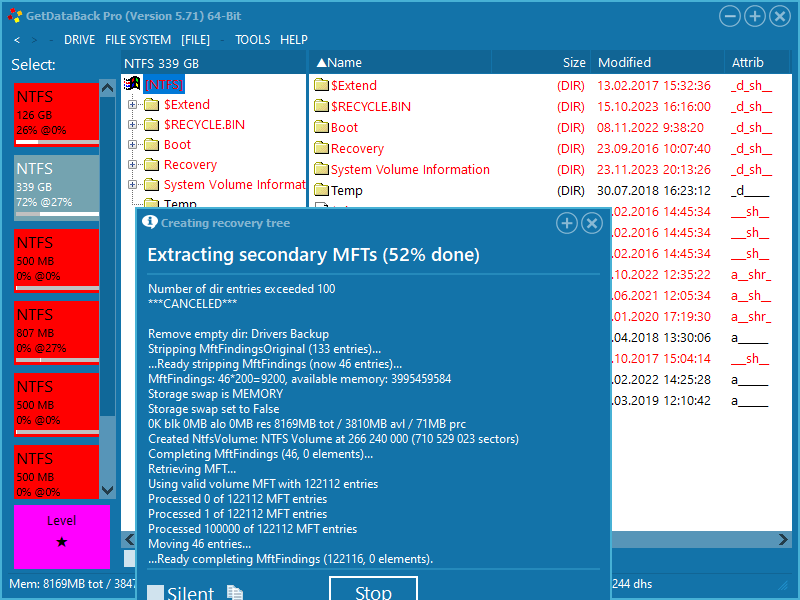Open the DRIVE menu
This screenshot has width=800, height=600.
(79, 40)
